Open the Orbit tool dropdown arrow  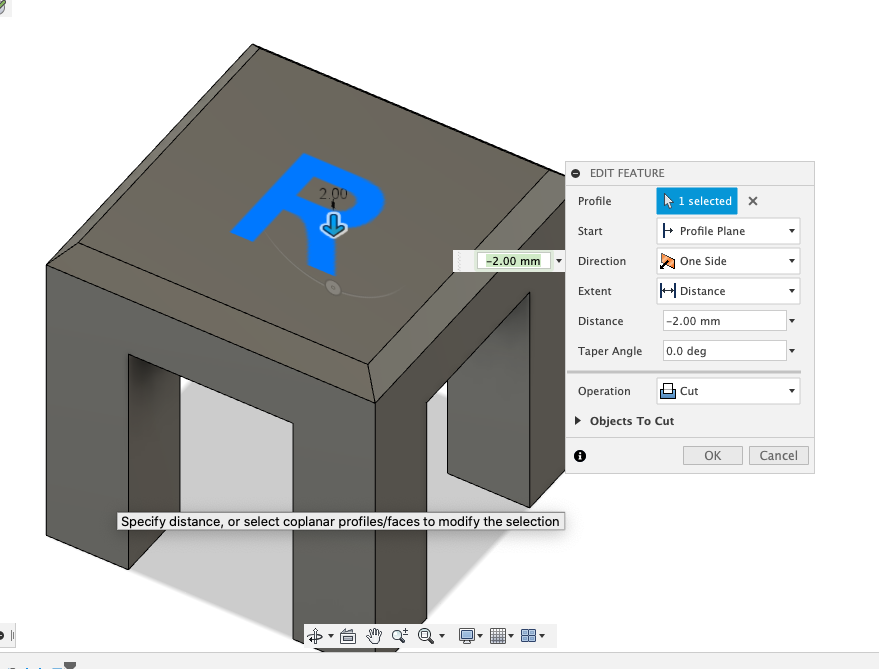click(x=331, y=636)
